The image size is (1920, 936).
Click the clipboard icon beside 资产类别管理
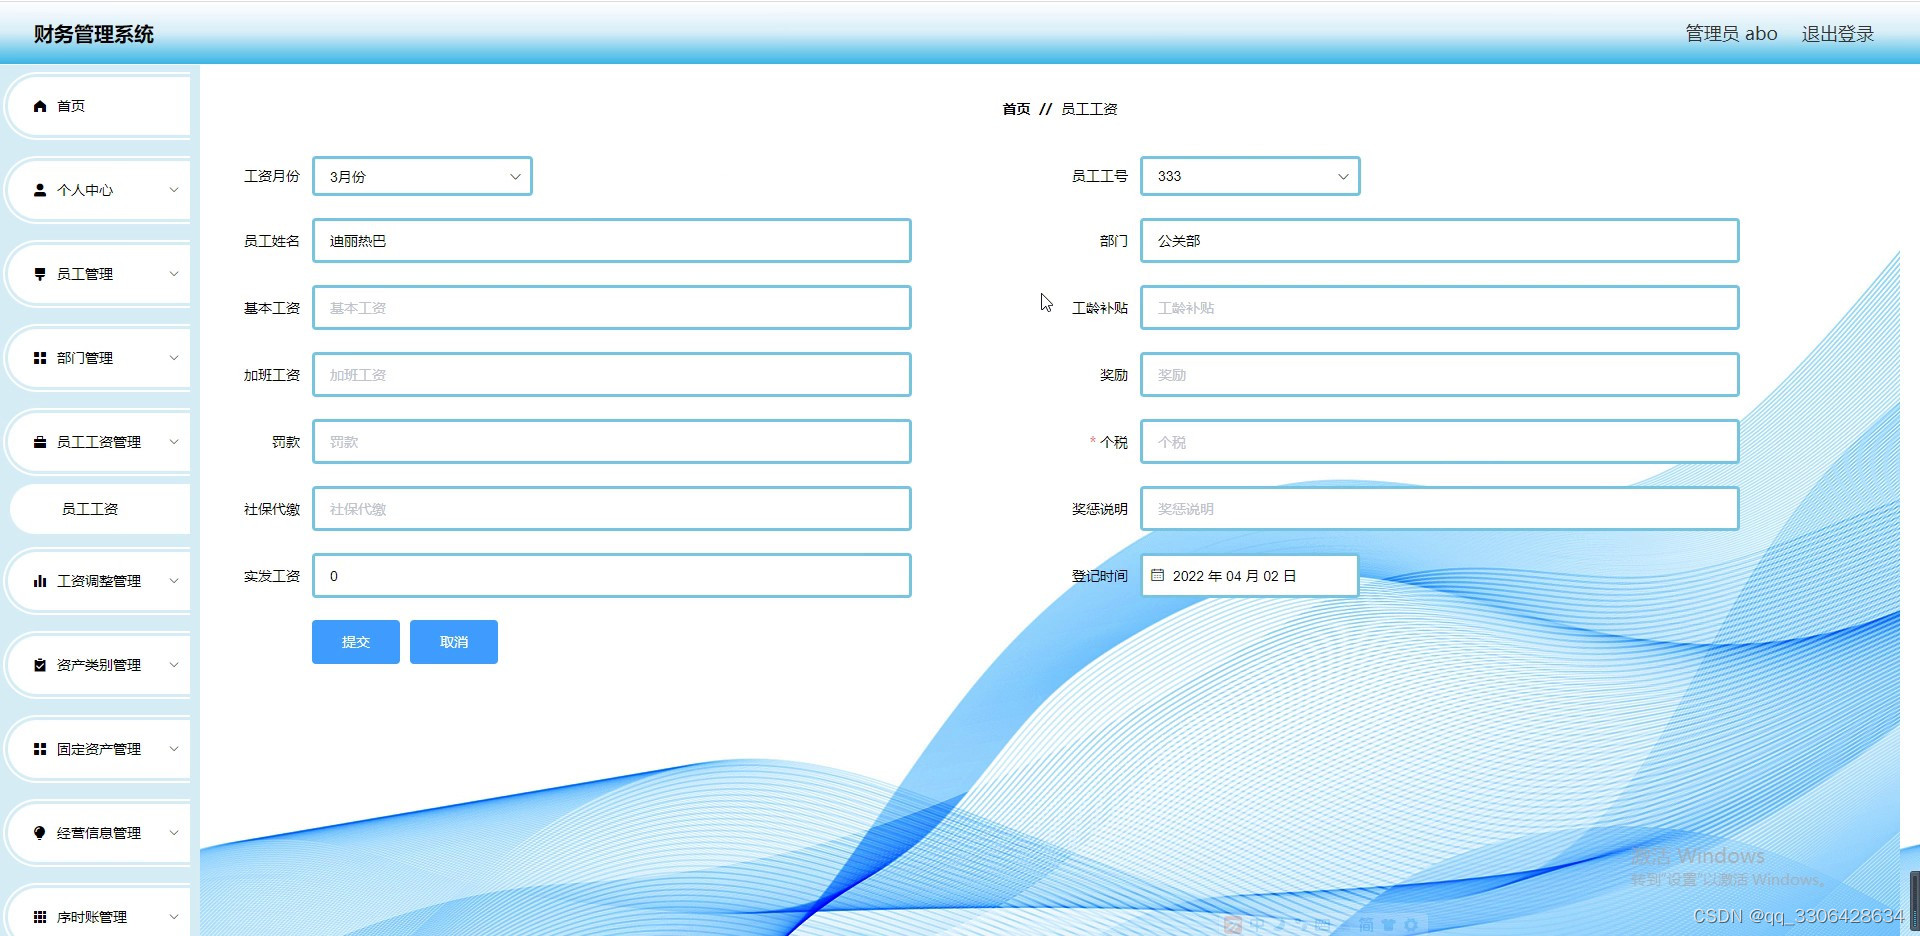40,665
